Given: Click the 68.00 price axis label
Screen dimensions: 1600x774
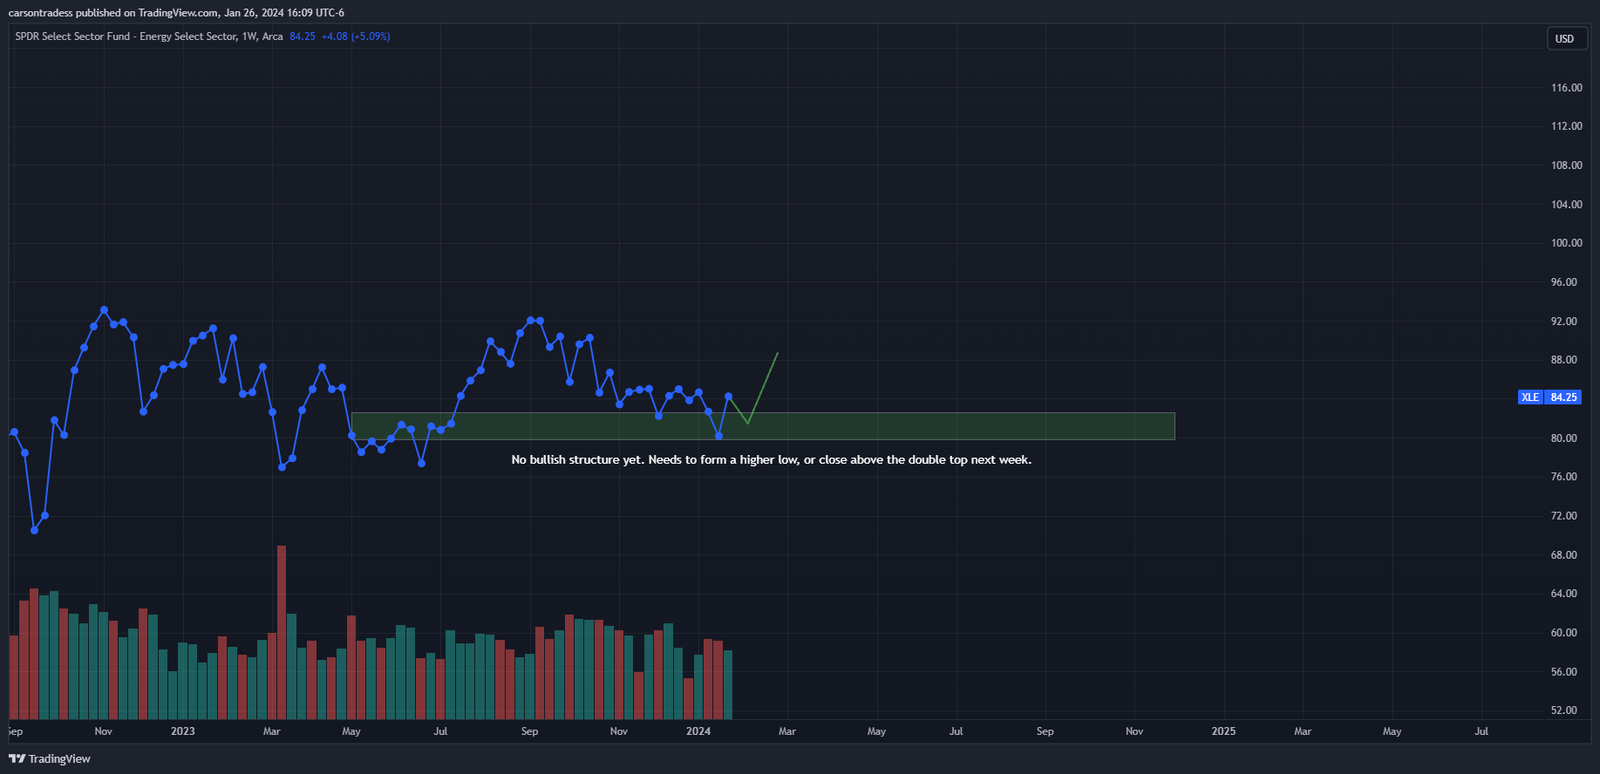Looking at the screenshot, I should tap(1564, 555).
